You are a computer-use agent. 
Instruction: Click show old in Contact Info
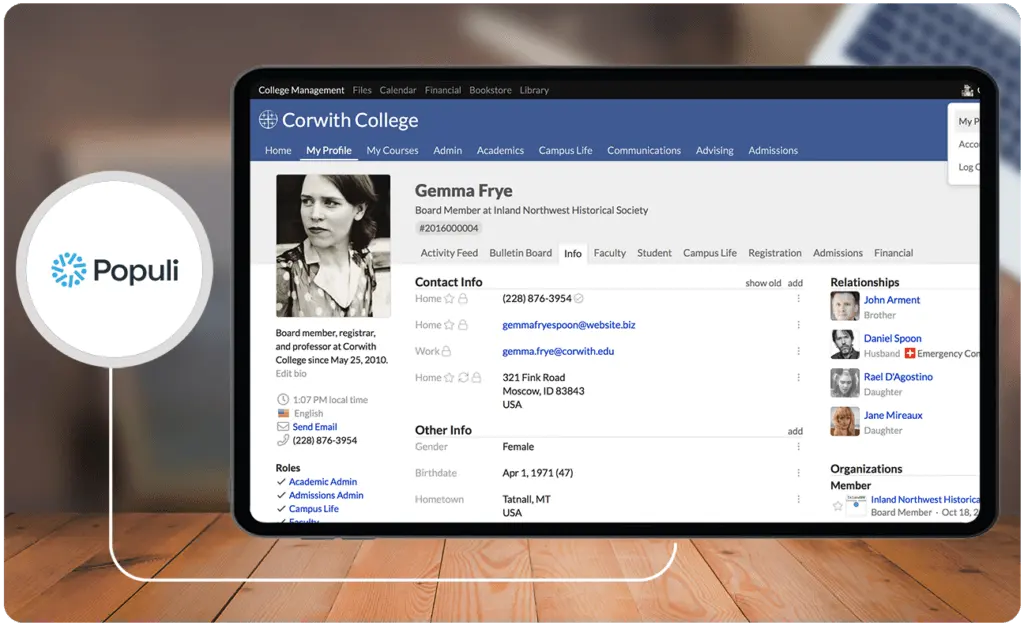click(x=763, y=283)
